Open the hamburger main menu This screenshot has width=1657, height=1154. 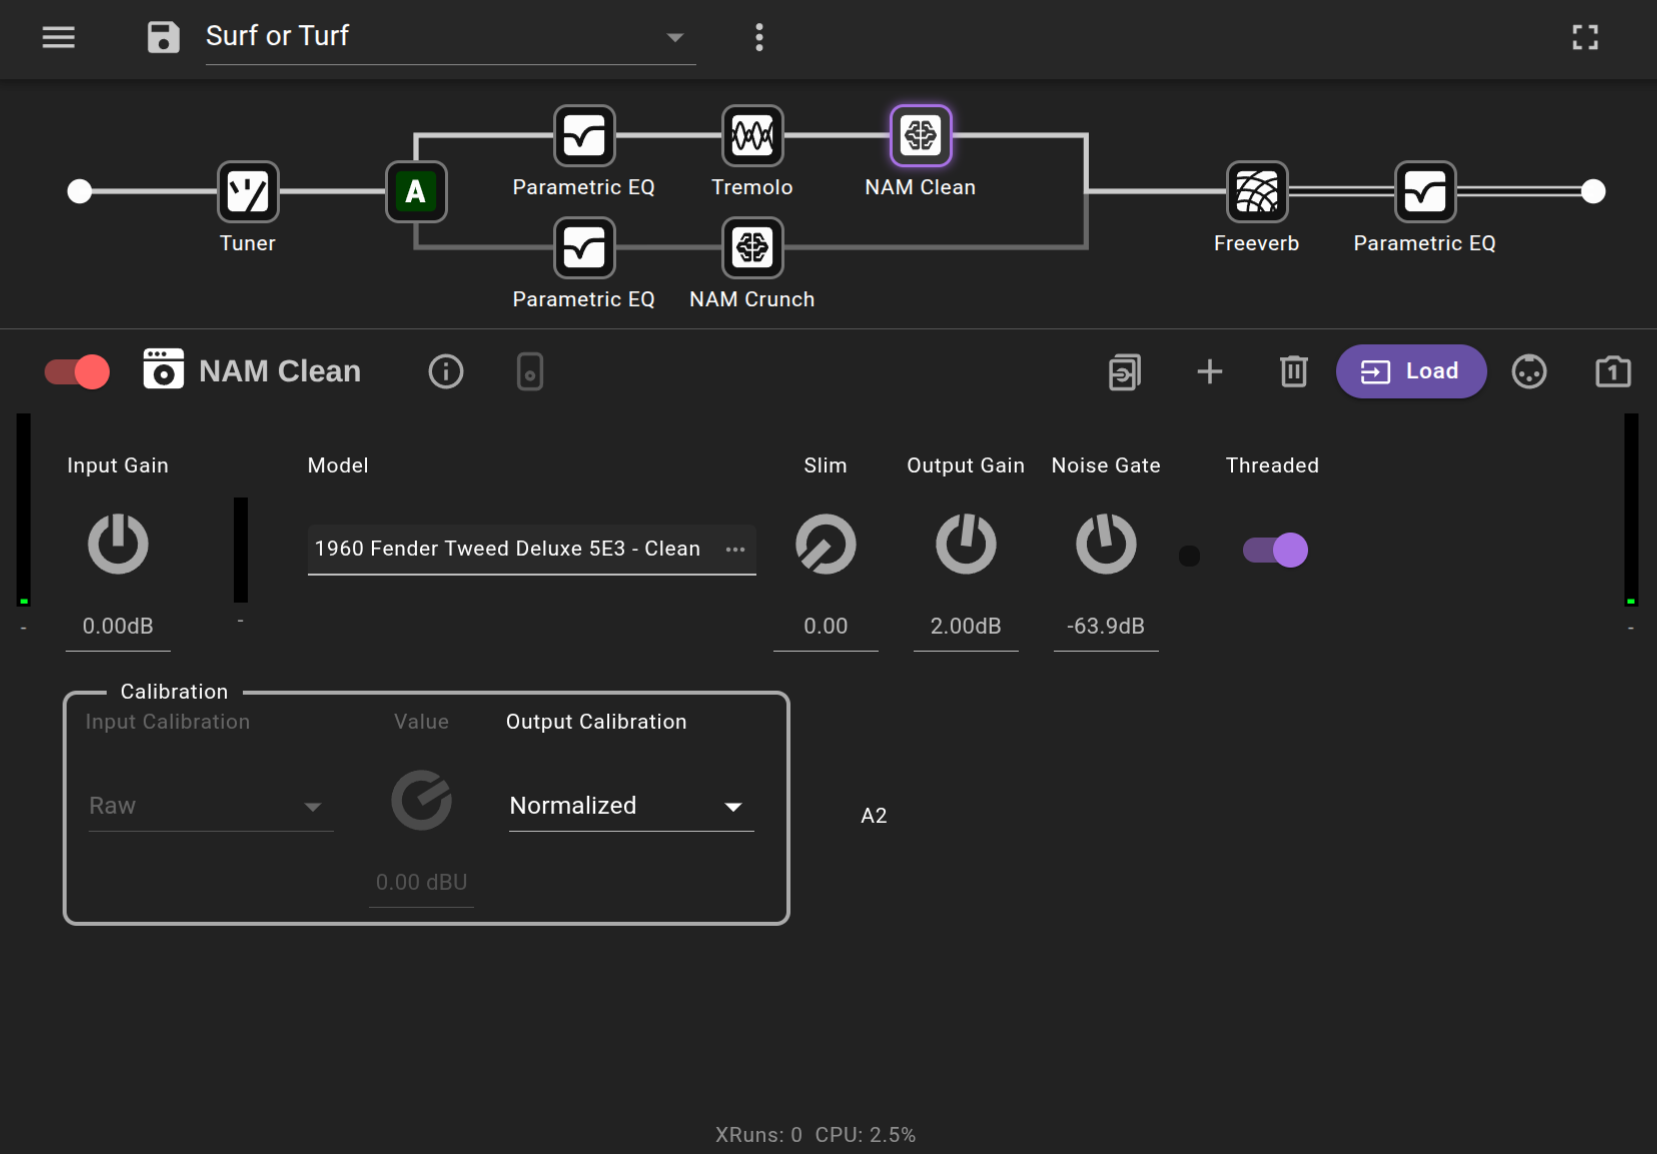(58, 37)
